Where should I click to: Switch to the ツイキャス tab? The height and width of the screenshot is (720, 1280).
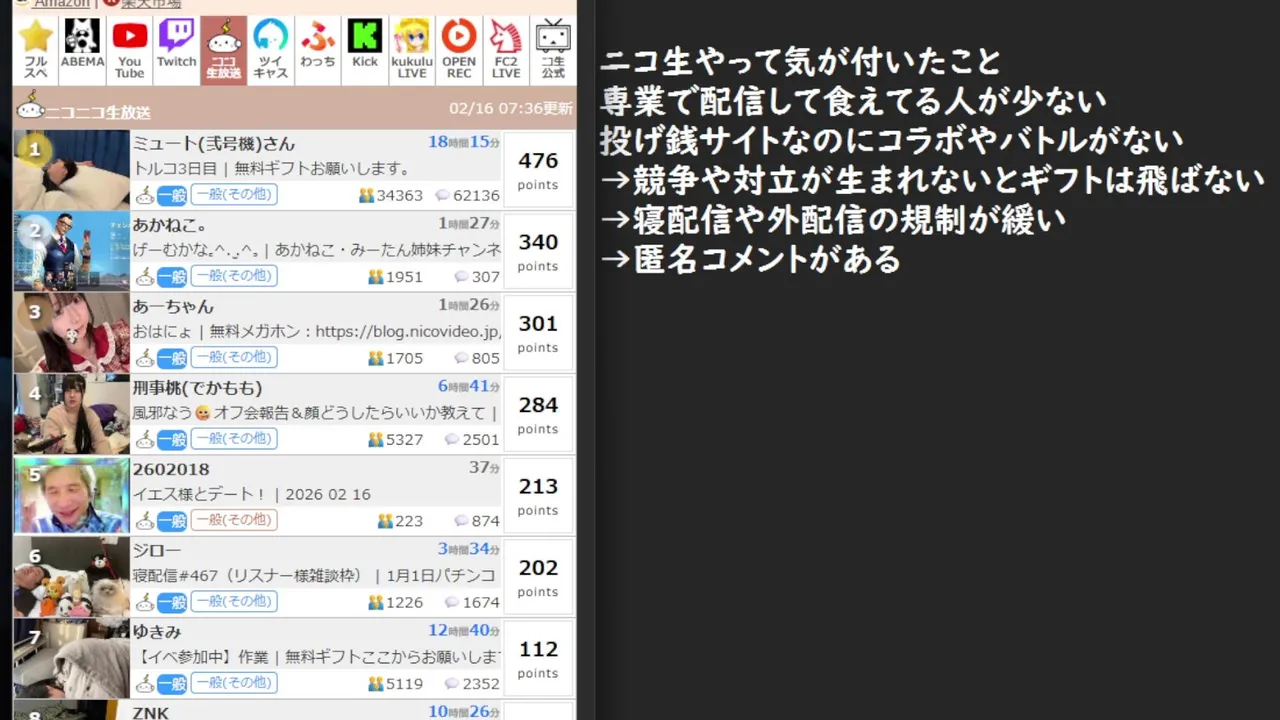tap(271, 50)
